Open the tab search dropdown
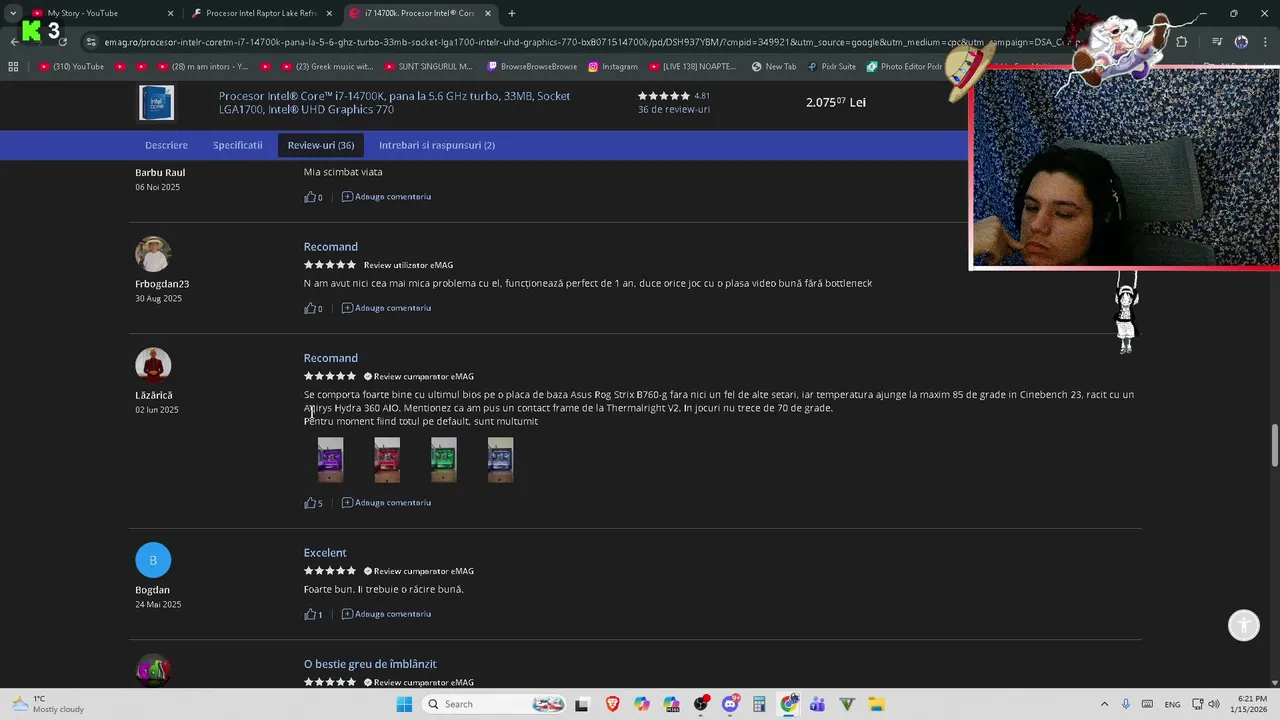This screenshot has height=720, width=1280. (x=13, y=13)
